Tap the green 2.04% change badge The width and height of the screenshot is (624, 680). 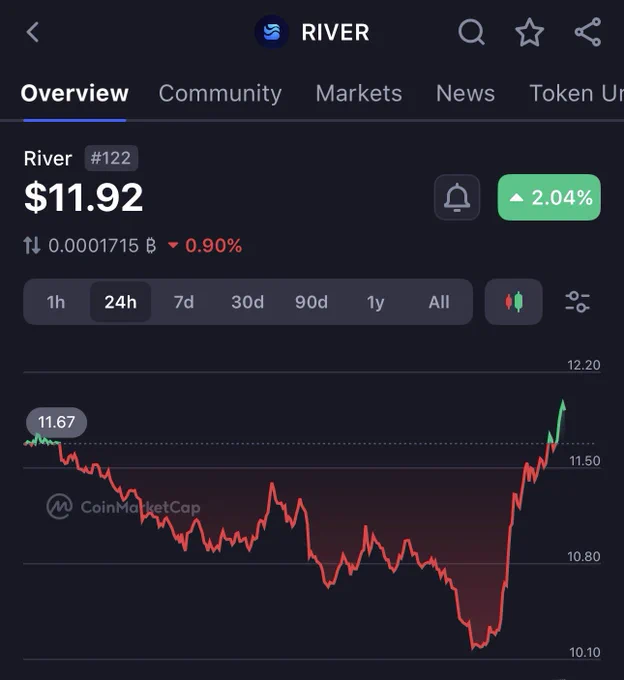click(549, 197)
